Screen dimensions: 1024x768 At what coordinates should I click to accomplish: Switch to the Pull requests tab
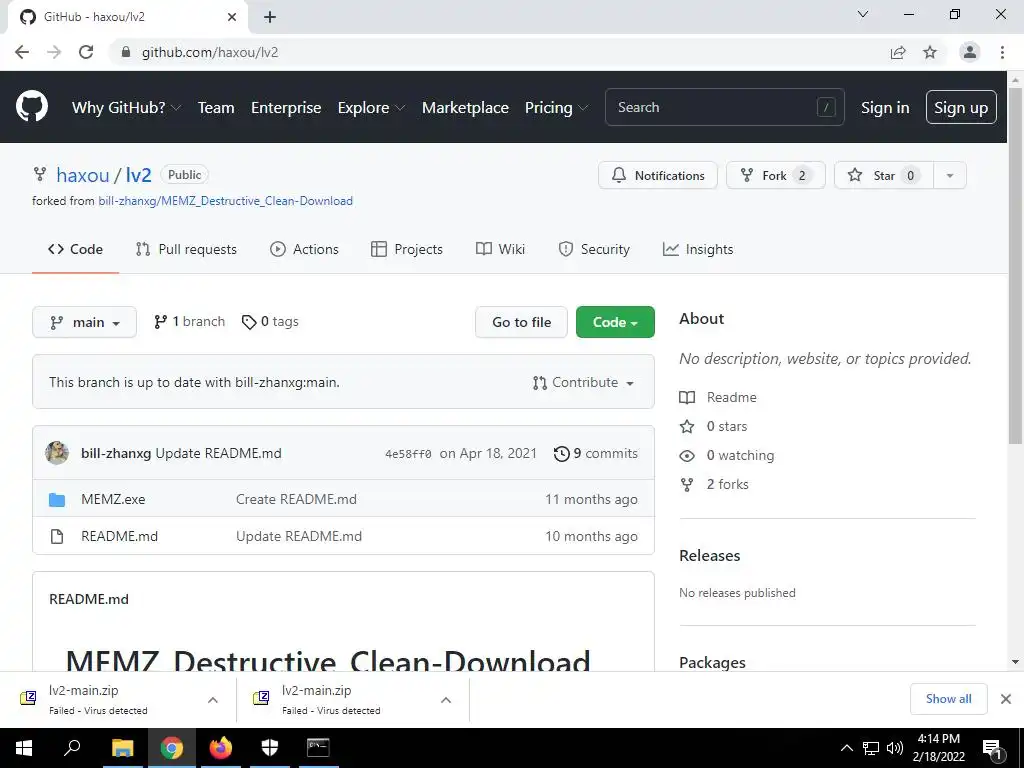tap(186, 249)
